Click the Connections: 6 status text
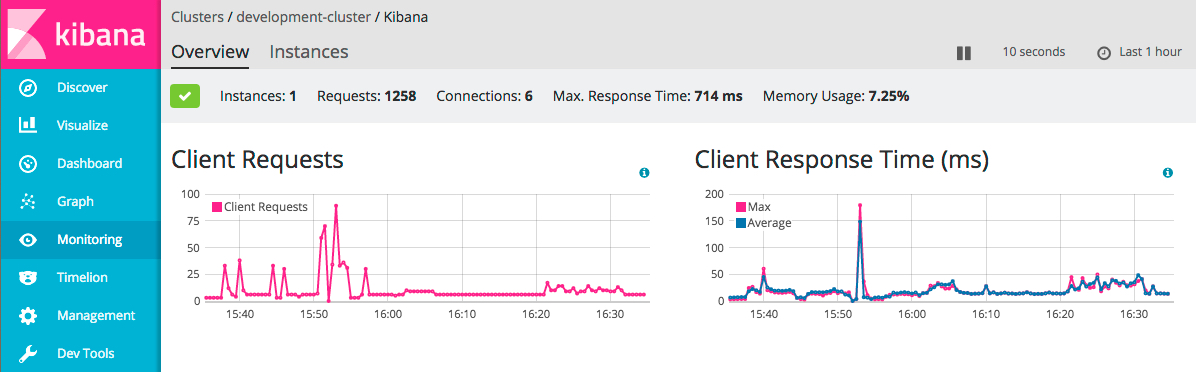 pyautogui.click(x=484, y=97)
